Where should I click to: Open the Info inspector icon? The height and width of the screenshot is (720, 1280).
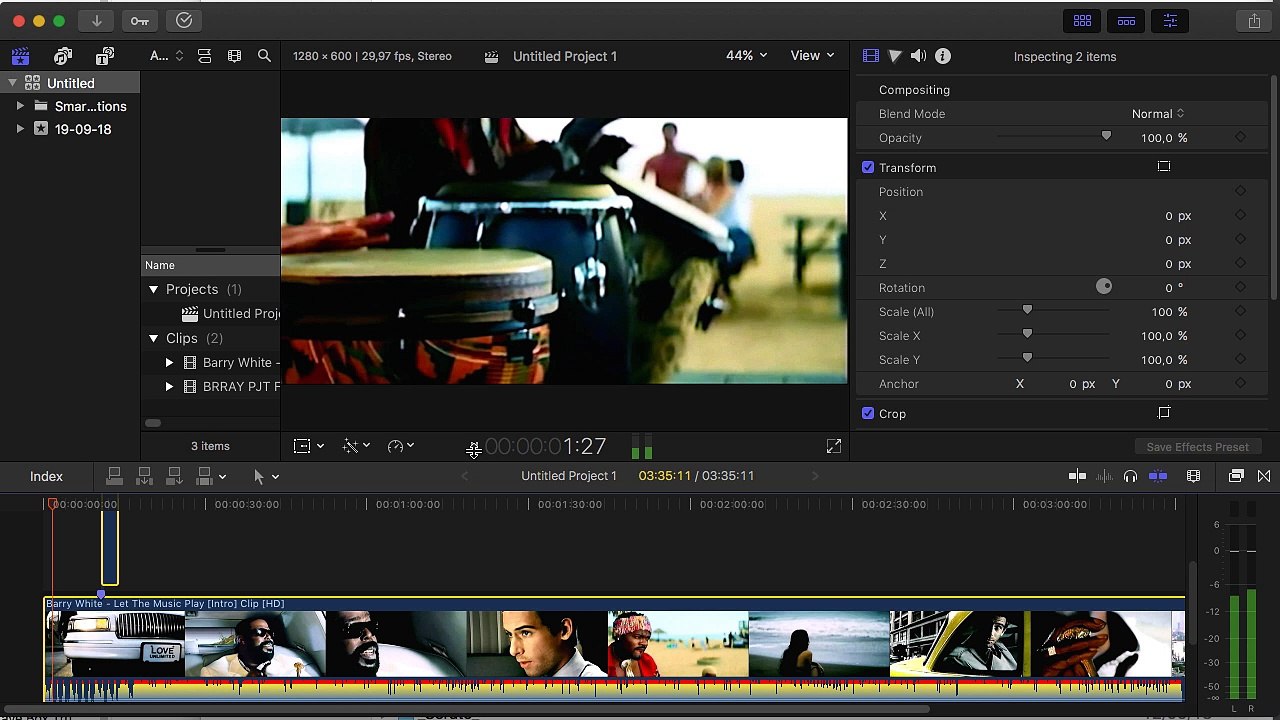coord(942,57)
